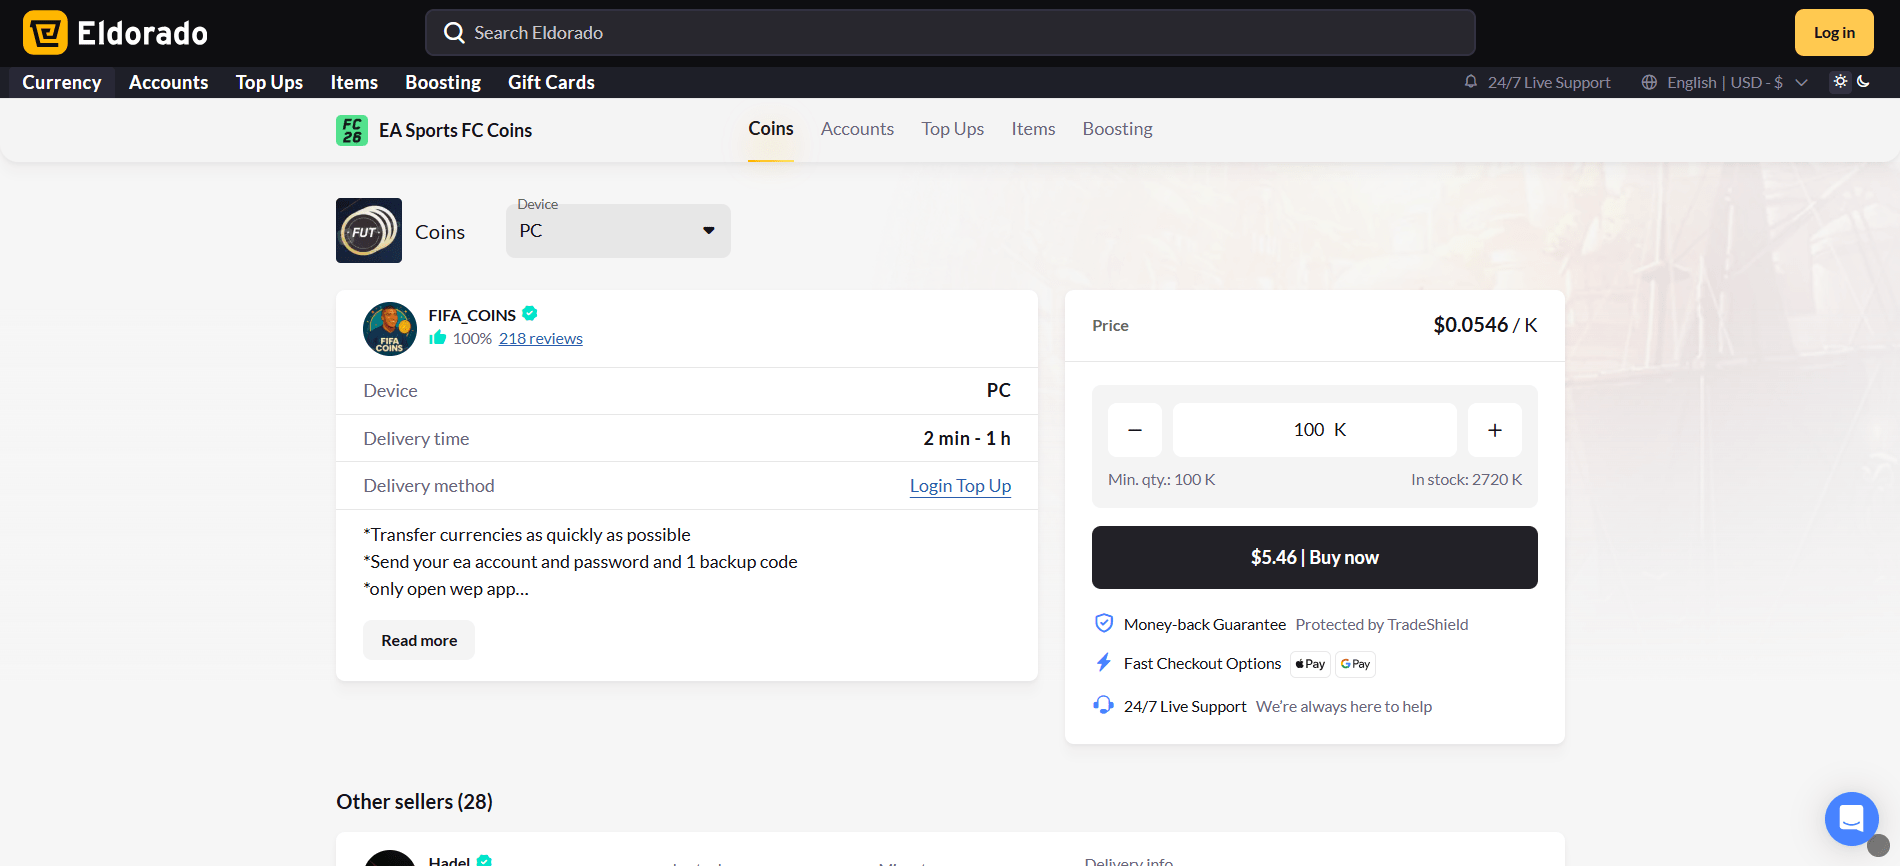Open the English | USD language selector

pos(1724,82)
